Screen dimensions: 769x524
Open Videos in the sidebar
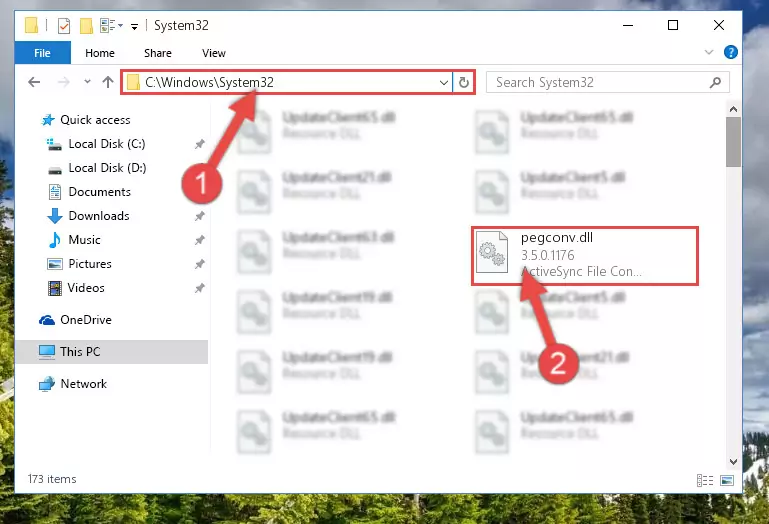pyautogui.click(x=86, y=288)
